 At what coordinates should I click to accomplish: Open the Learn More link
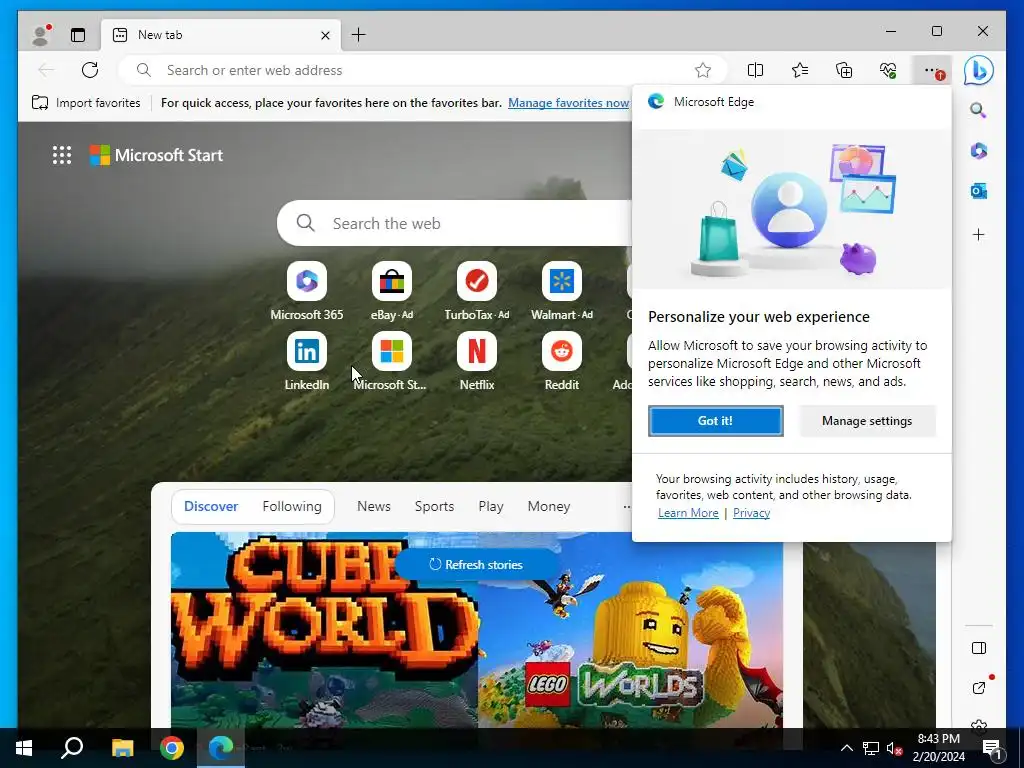688,513
